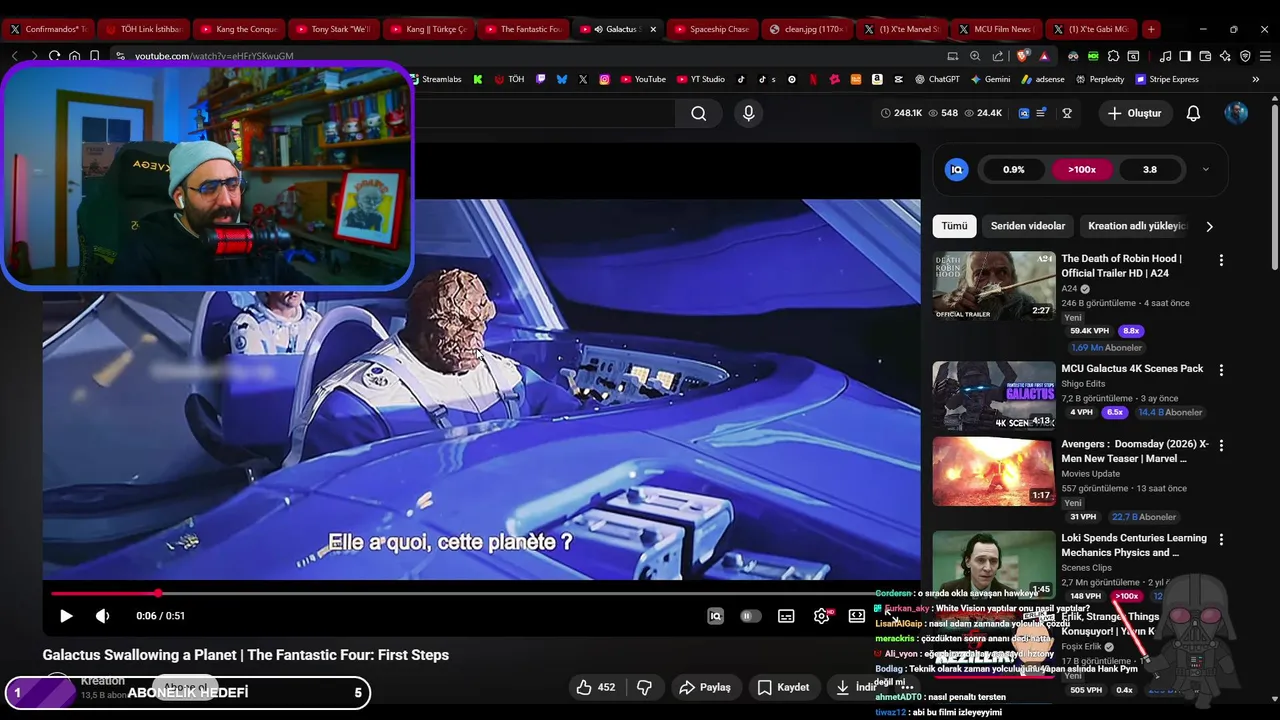Open the Twitch bookmark icon
Viewport: 1280px width, 720px height.
[541, 79]
